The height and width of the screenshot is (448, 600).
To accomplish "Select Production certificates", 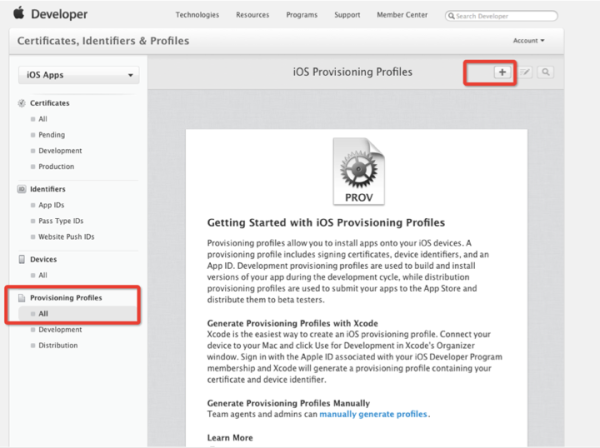I will 56,166.
